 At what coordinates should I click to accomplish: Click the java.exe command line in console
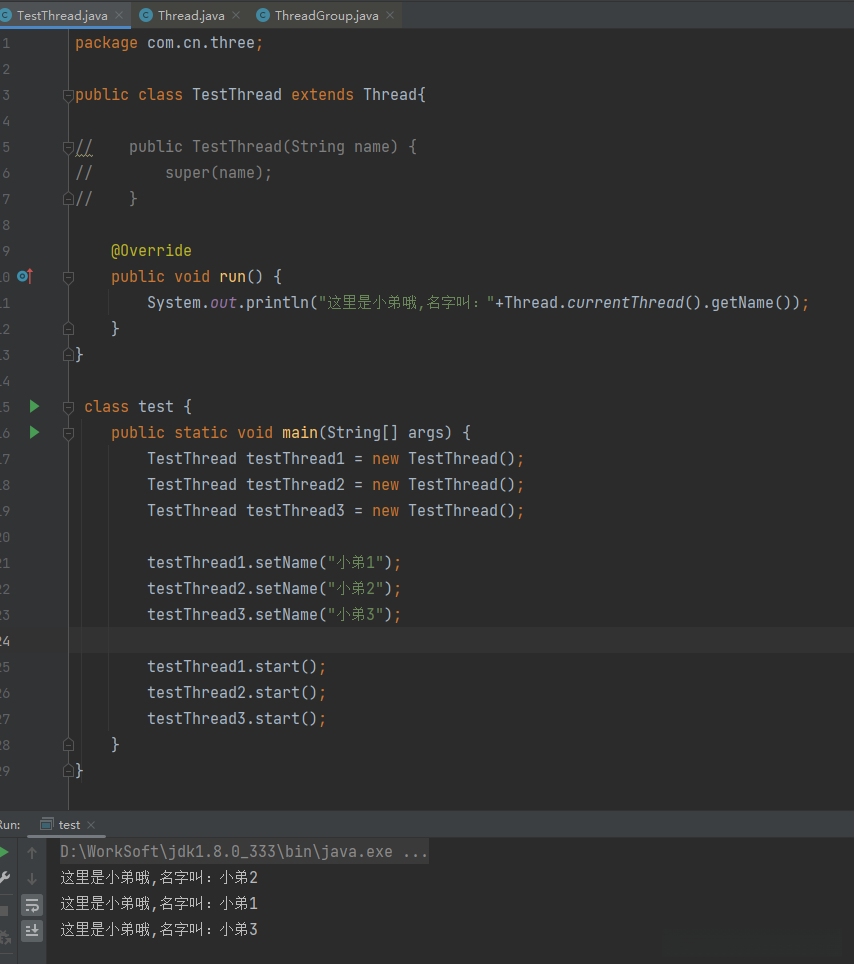(244, 851)
